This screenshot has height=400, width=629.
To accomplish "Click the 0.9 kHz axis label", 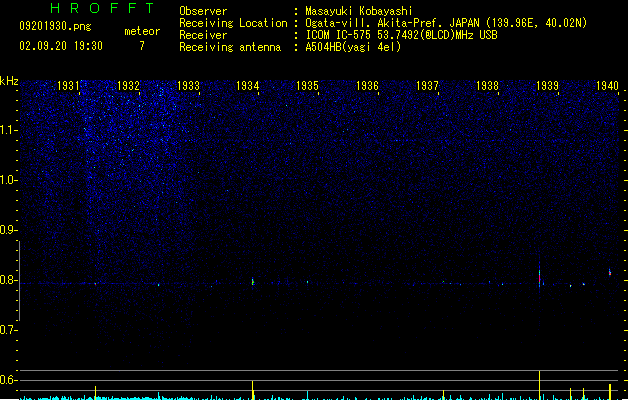I will [8, 230].
